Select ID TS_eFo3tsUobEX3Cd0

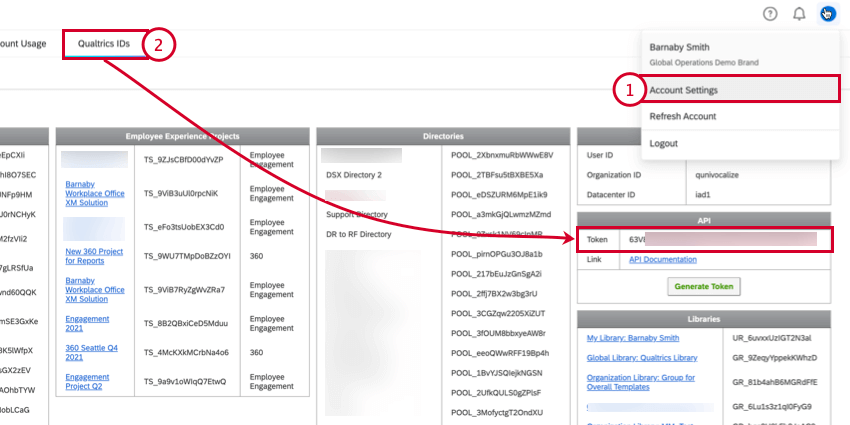(x=184, y=227)
